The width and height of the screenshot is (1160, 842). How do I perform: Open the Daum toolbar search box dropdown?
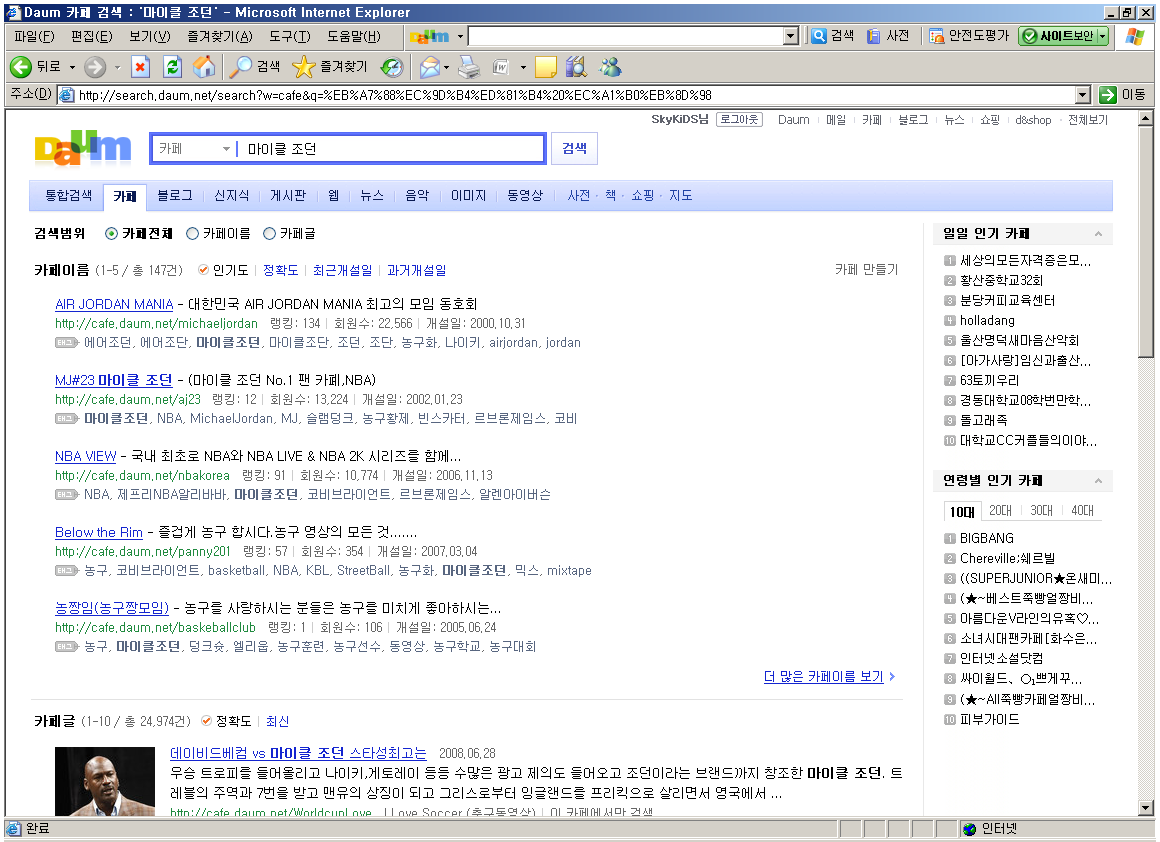(791, 36)
